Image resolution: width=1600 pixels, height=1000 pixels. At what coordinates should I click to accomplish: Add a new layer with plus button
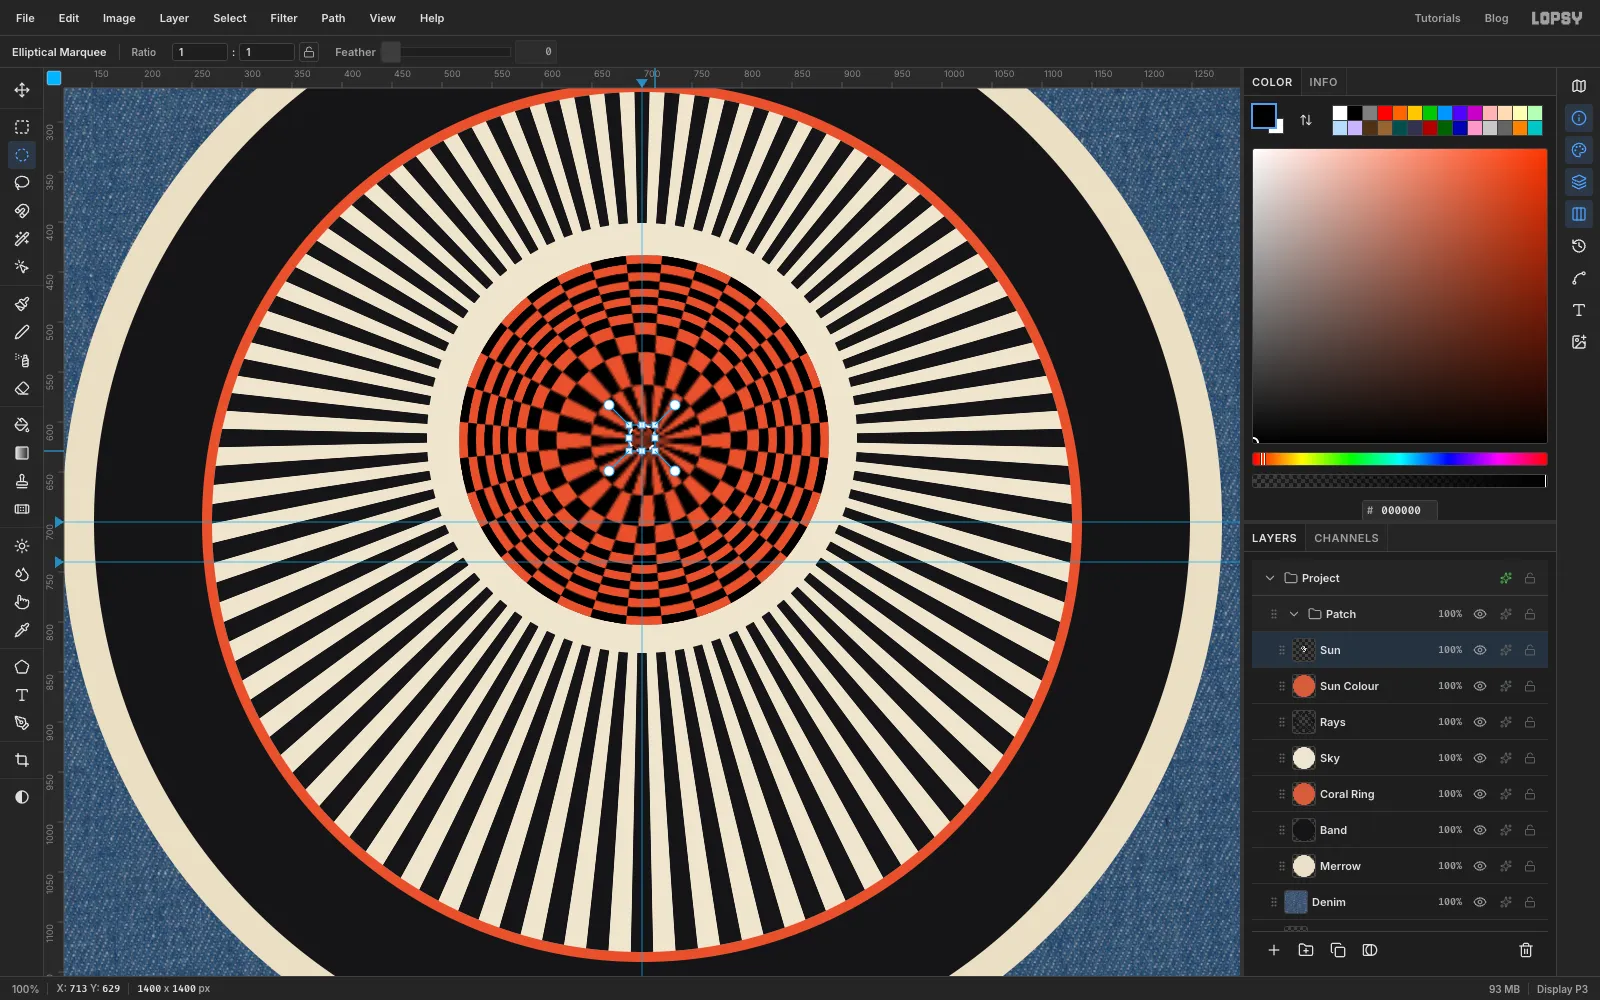tap(1274, 950)
